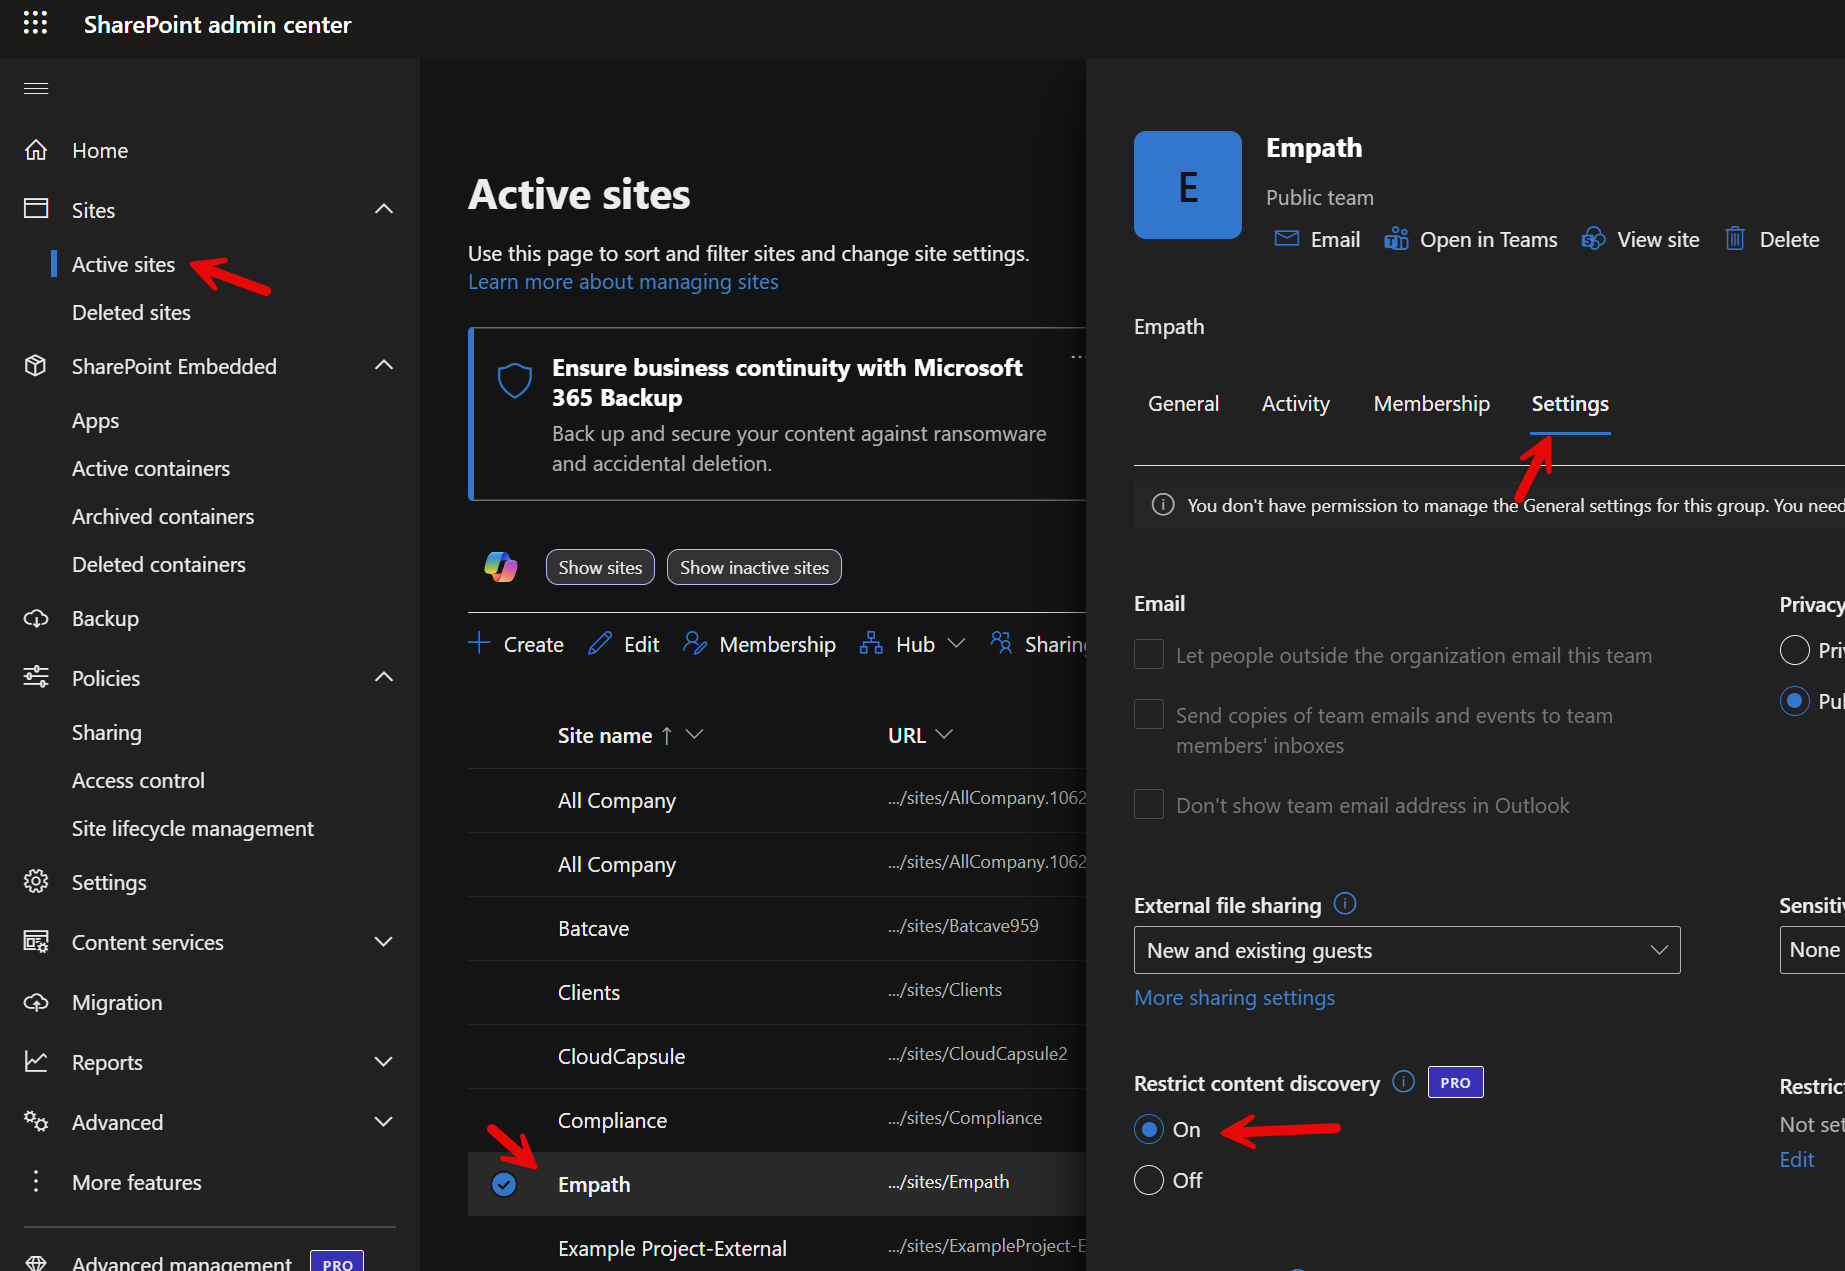Select the Private privacy radio button
Screen dimensions: 1845x1271
(x=1795, y=650)
